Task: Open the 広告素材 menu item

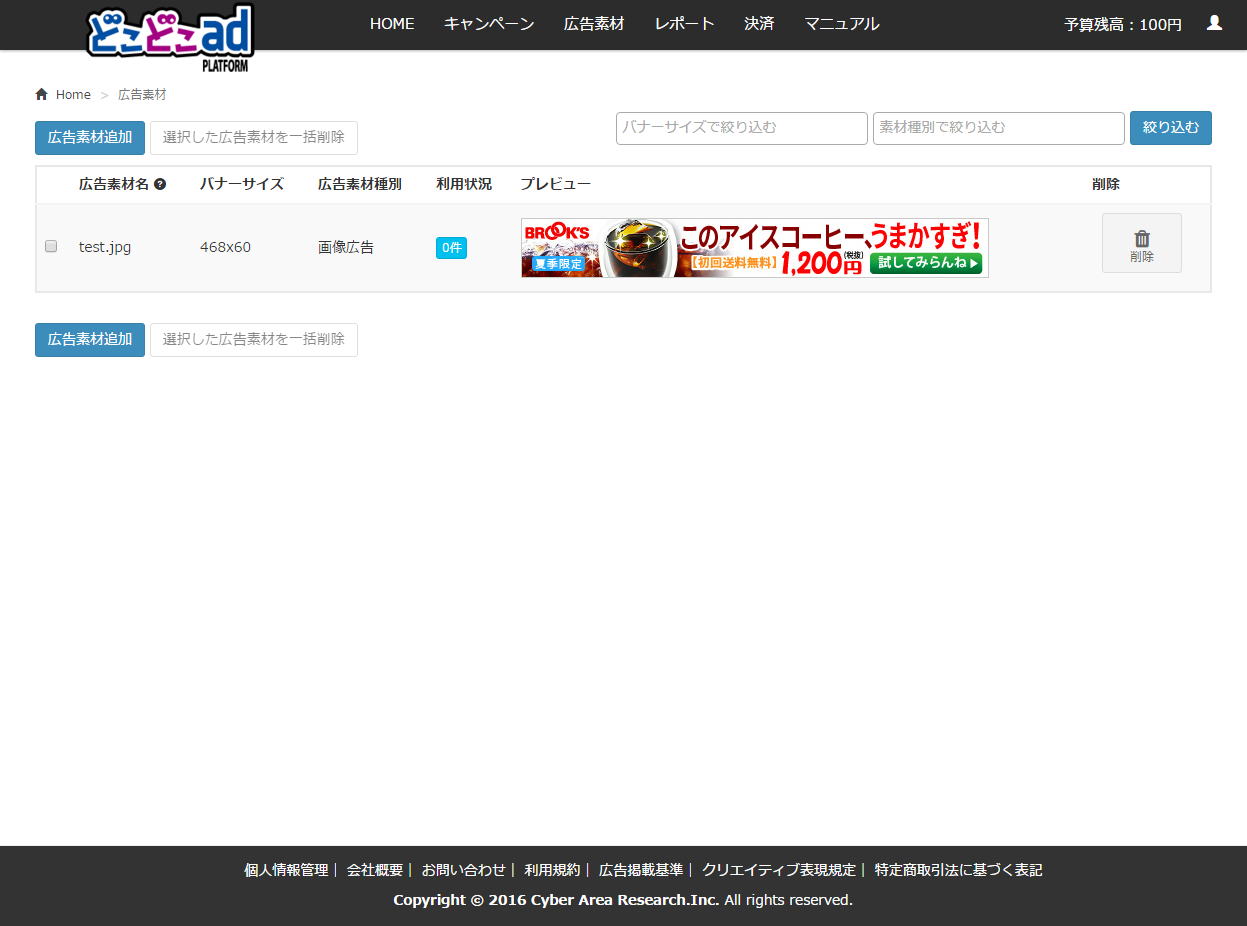Action: pos(594,24)
